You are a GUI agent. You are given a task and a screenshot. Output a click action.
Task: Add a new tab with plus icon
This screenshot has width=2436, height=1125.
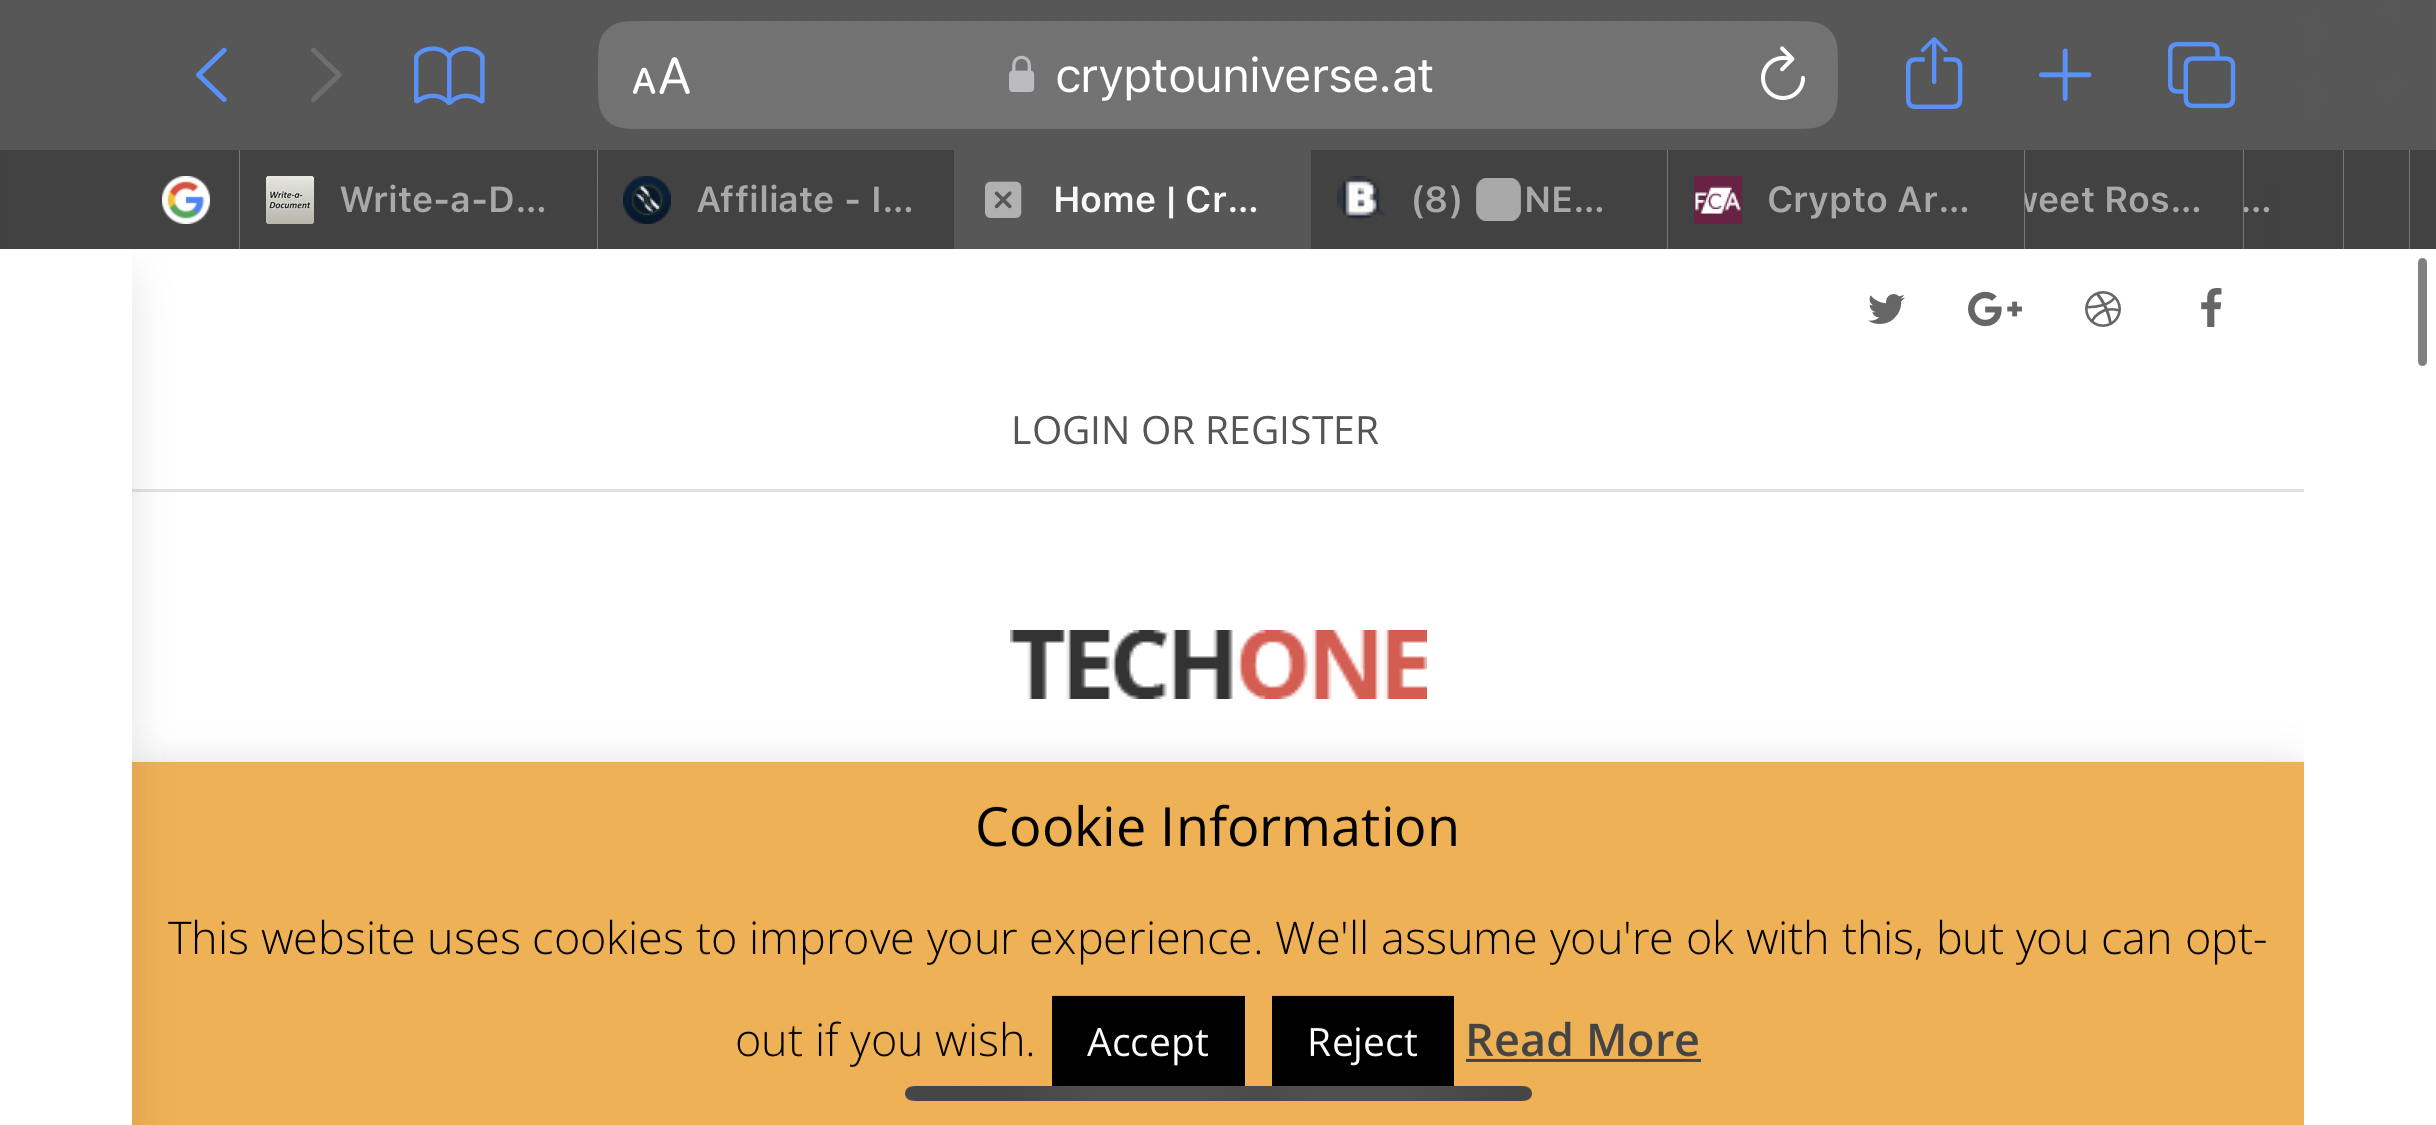[x=2065, y=75]
